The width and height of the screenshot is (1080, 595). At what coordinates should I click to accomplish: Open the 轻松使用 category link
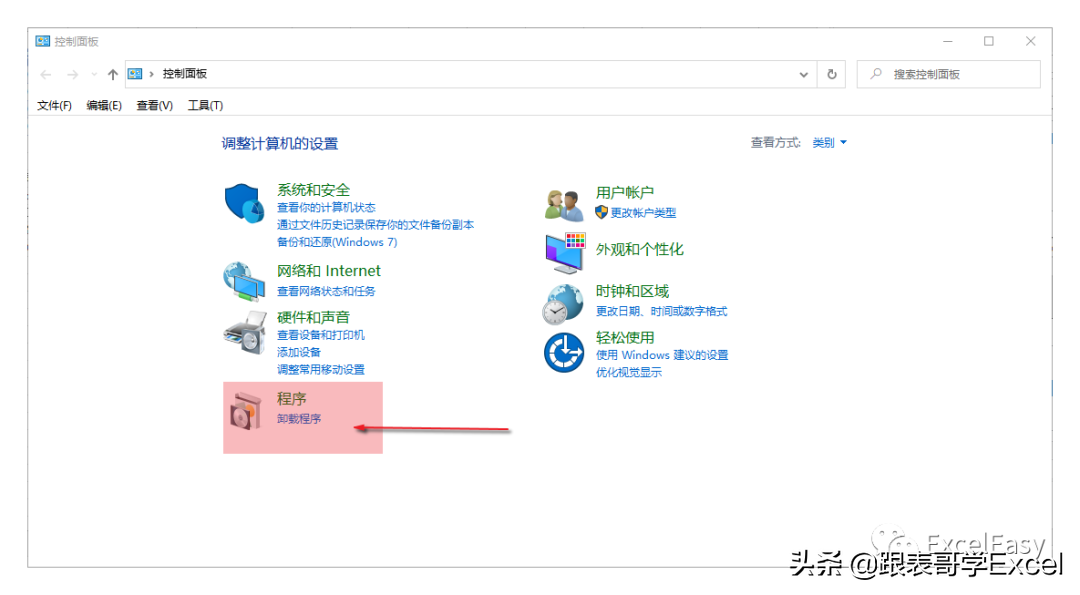625,337
